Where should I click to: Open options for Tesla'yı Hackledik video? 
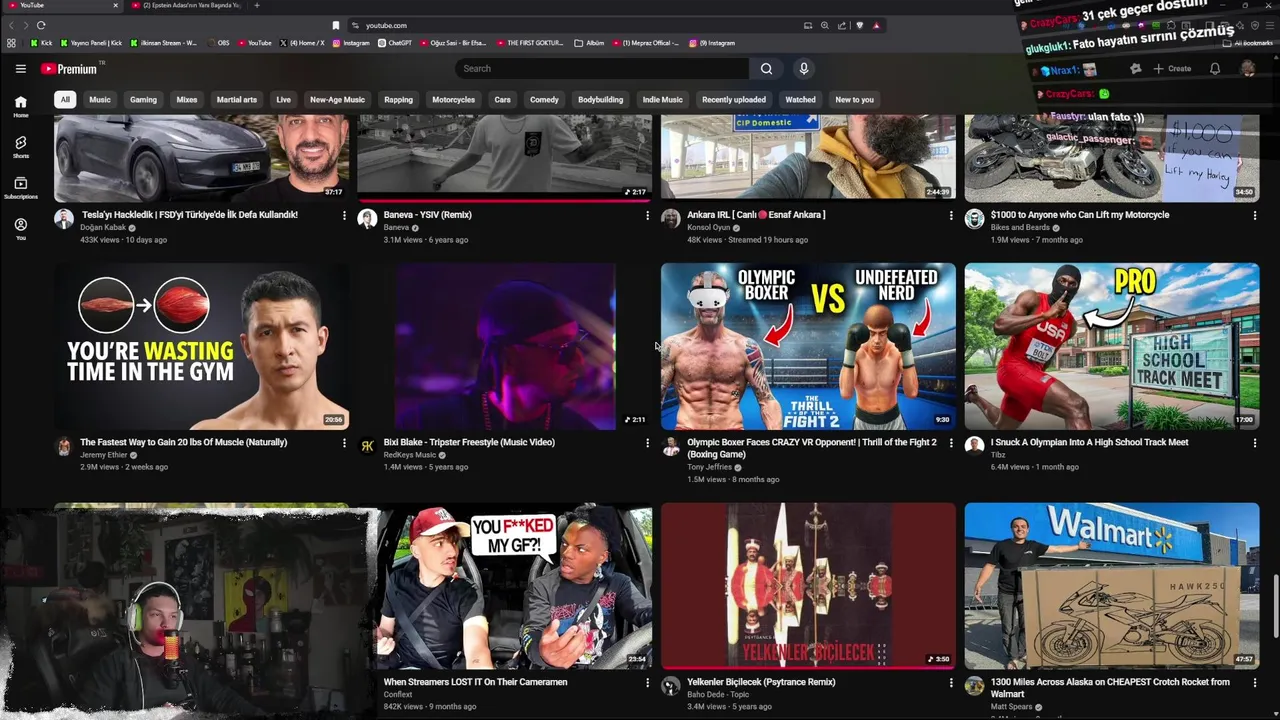click(x=344, y=215)
